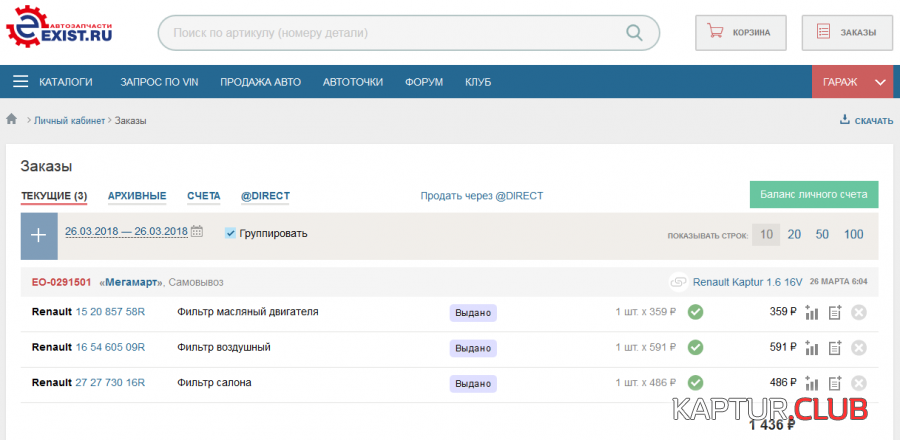Screen dimensions: 900x440
Task: Show 20 rows per page
Action: 794,234
